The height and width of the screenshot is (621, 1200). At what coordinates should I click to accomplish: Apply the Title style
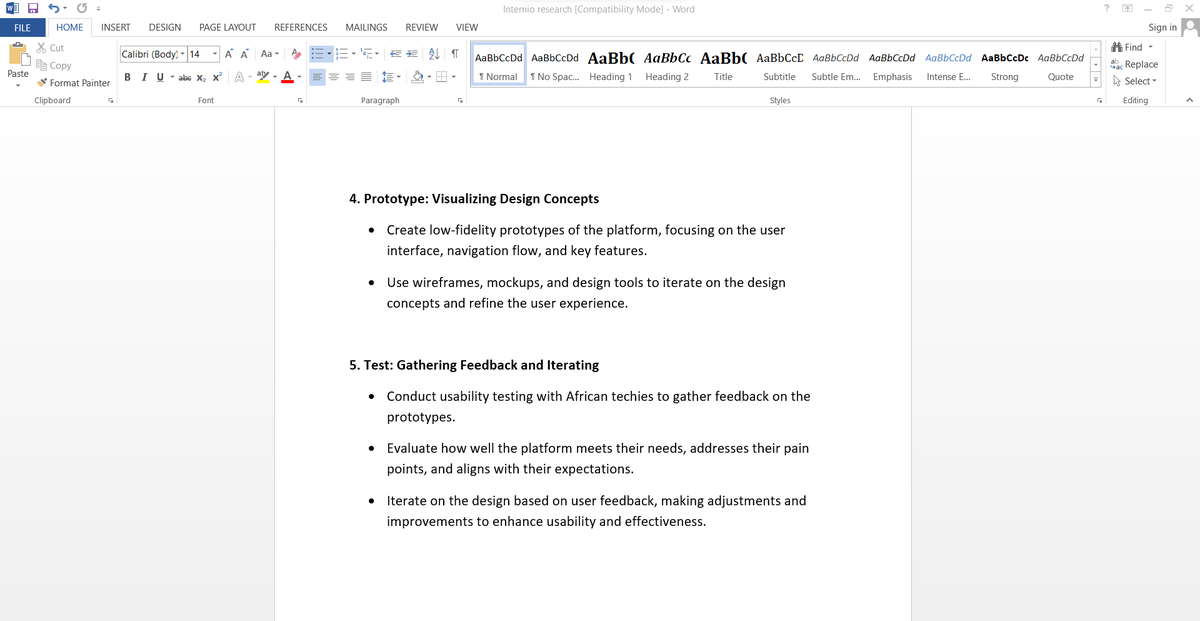pos(723,66)
